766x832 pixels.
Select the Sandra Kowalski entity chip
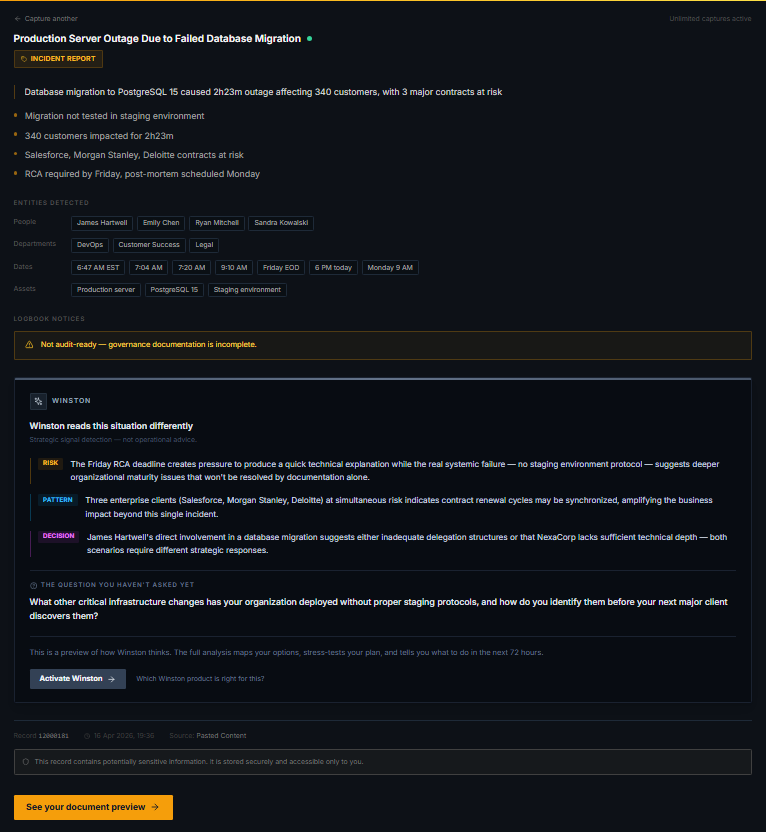[281, 223]
